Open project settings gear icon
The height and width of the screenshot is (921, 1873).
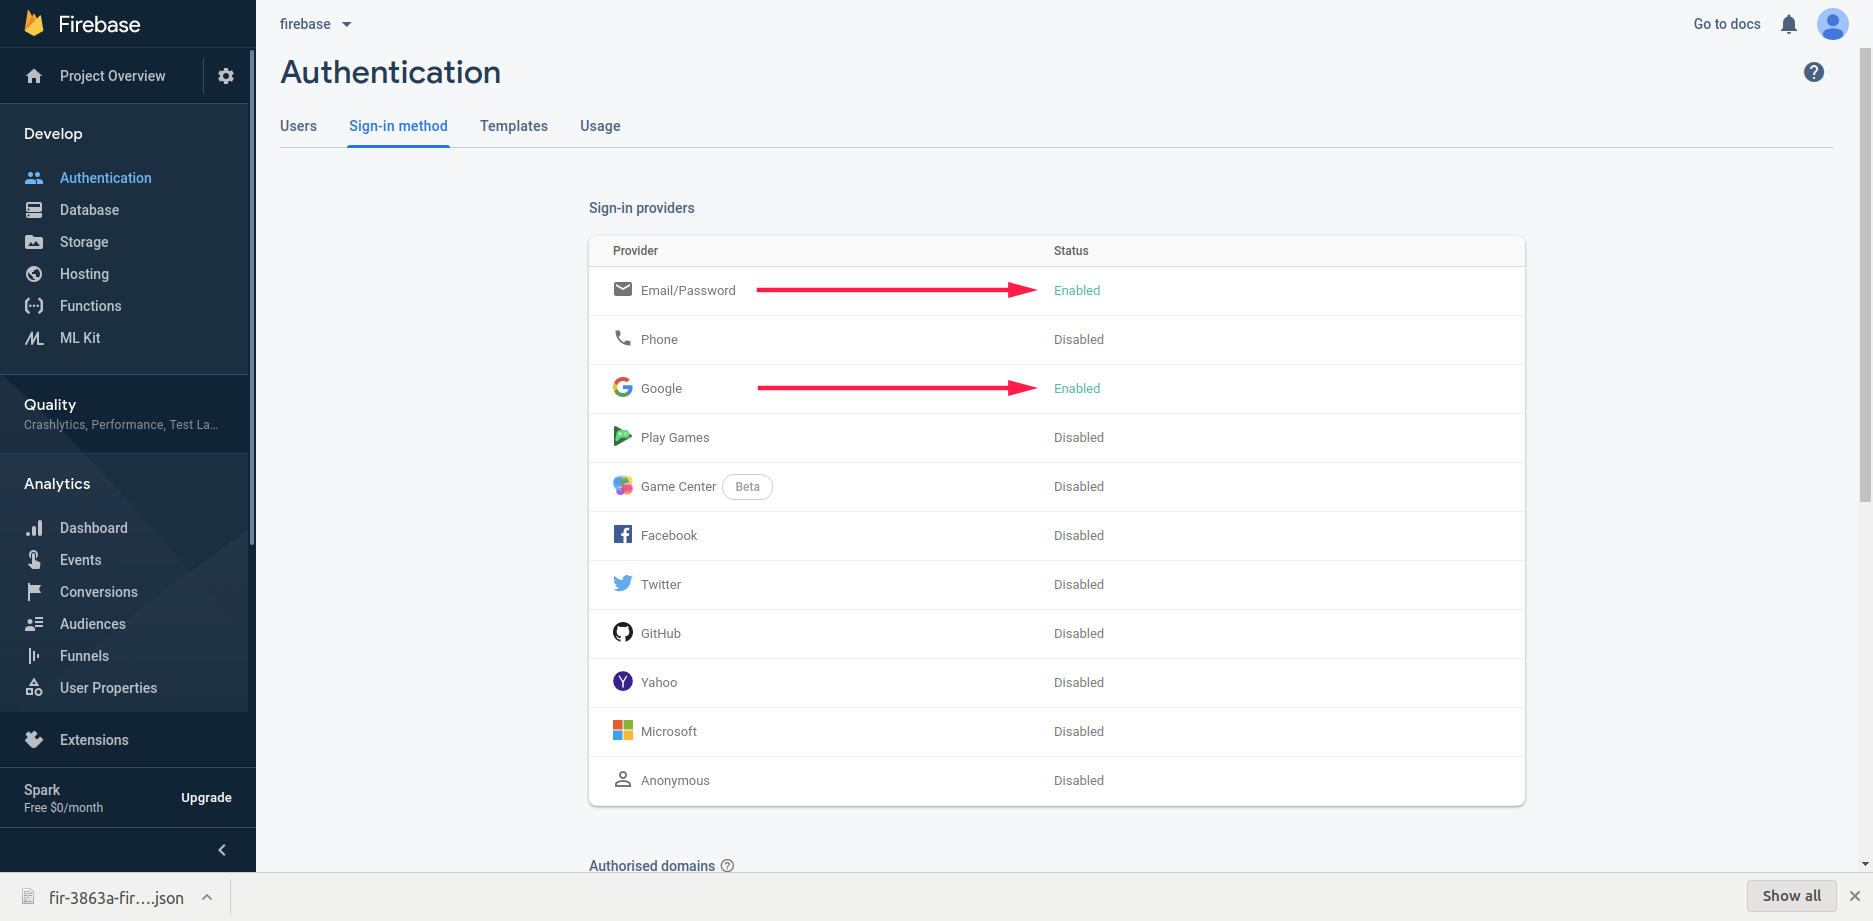[x=226, y=76]
